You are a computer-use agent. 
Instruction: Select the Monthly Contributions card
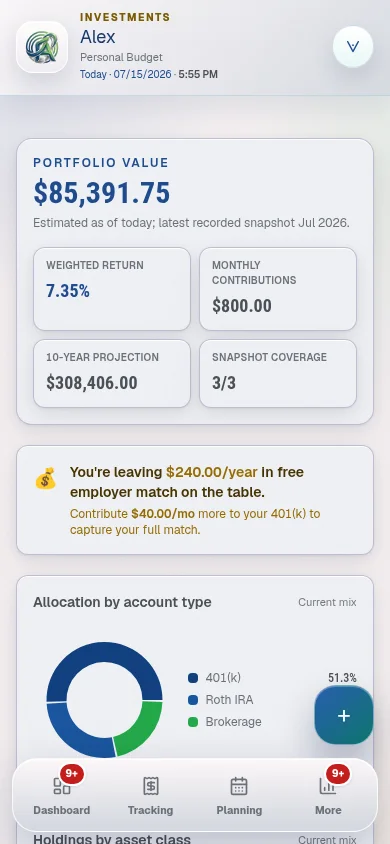(278, 289)
